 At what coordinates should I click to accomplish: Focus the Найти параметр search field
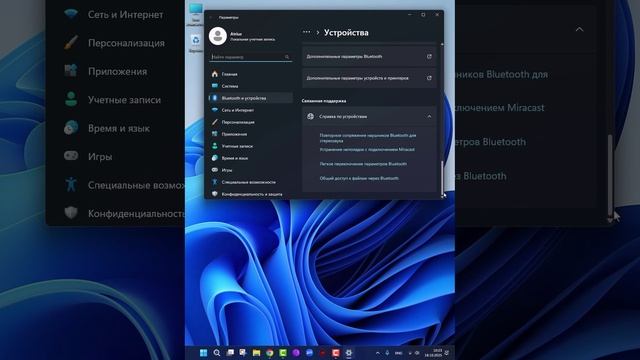[x=251, y=57]
